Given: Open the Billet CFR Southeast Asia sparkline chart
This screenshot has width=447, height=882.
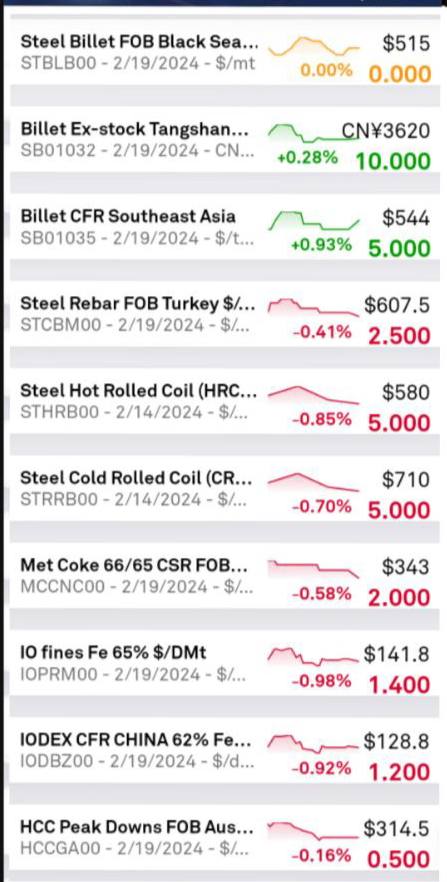Looking at the screenshot, I should click(x=314, y=220).
